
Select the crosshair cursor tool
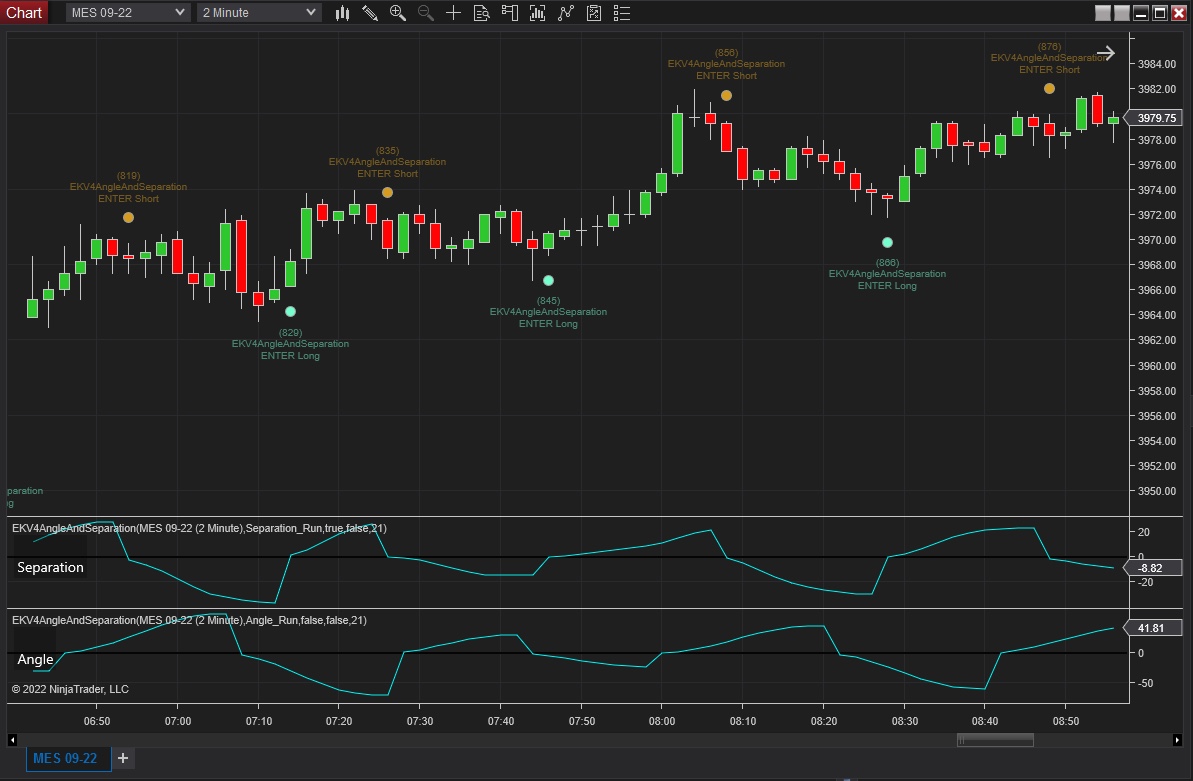(x=453, y=13)
